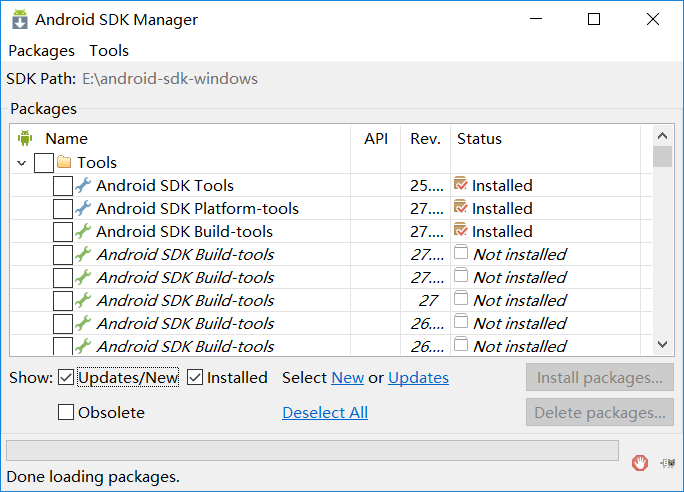Uncheck the Installed show checkbox
The height and width of the screenshot is (492, 684).
click(x=195, y=377)
